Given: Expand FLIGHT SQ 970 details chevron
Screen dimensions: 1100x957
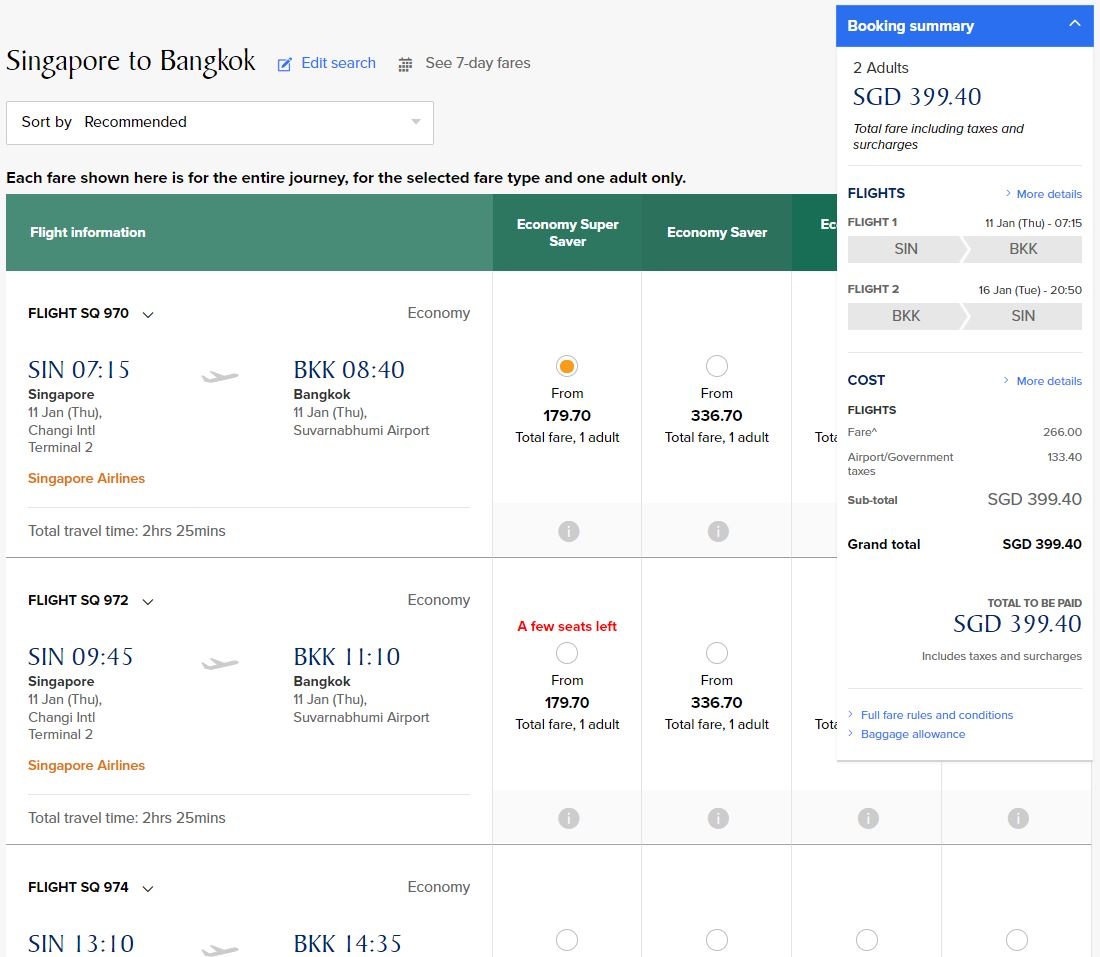Looking at the screenshot, I should point(147,314).
